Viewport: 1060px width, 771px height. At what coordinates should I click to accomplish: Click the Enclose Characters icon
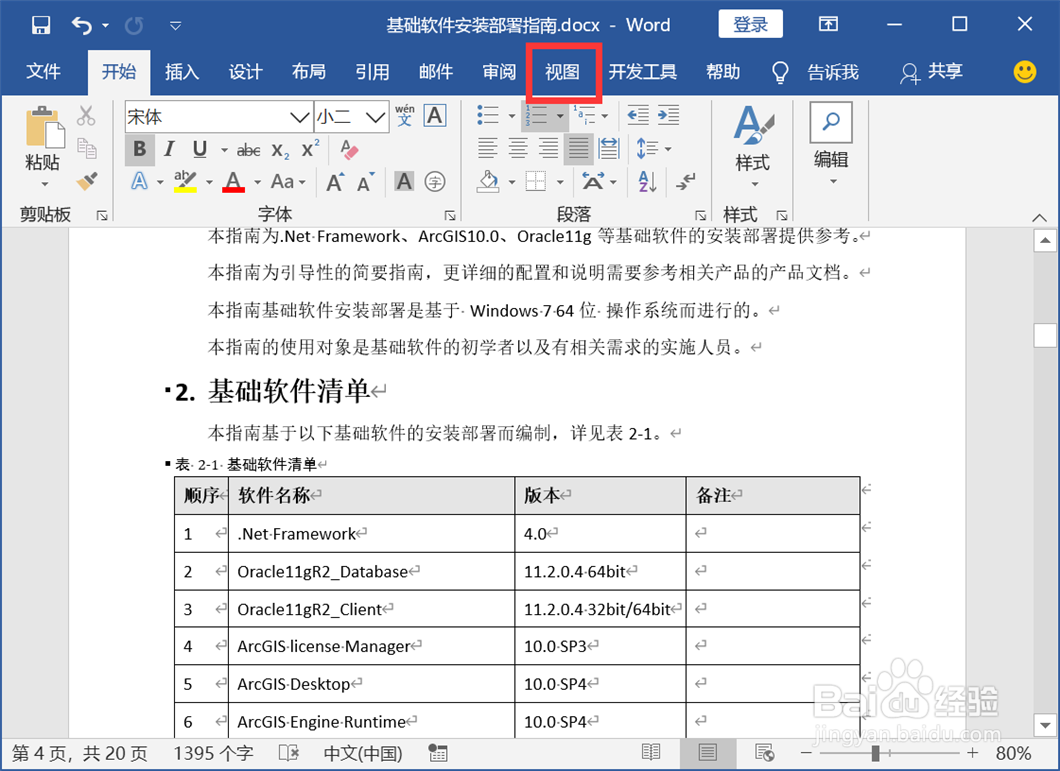pyautogui.click(x=435, y=181)
